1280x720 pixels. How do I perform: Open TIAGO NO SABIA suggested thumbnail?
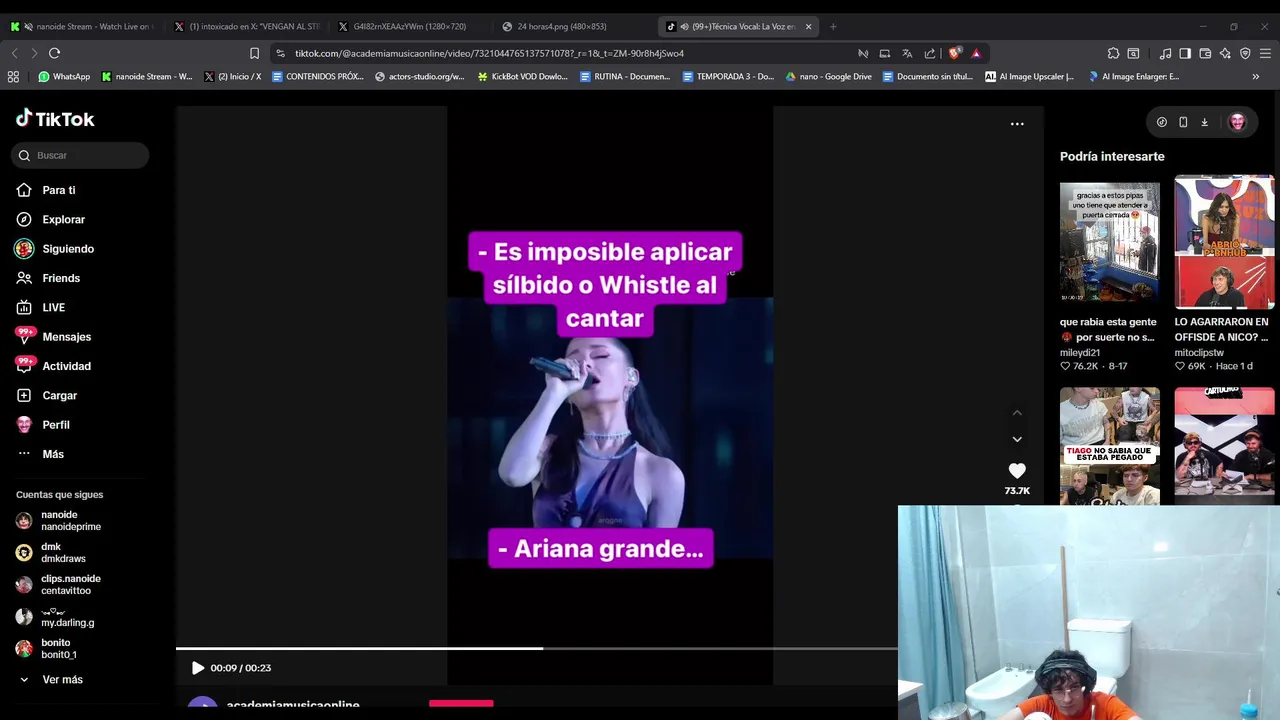click(1110, 446)
